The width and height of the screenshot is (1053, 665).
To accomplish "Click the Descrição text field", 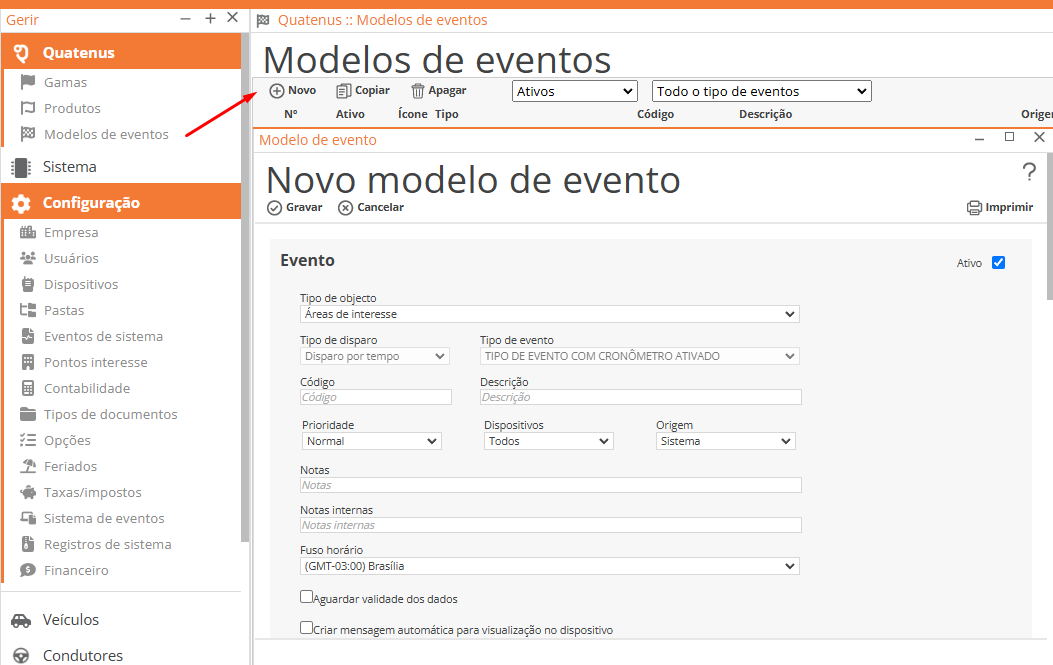I will click(x=640, y=397).
